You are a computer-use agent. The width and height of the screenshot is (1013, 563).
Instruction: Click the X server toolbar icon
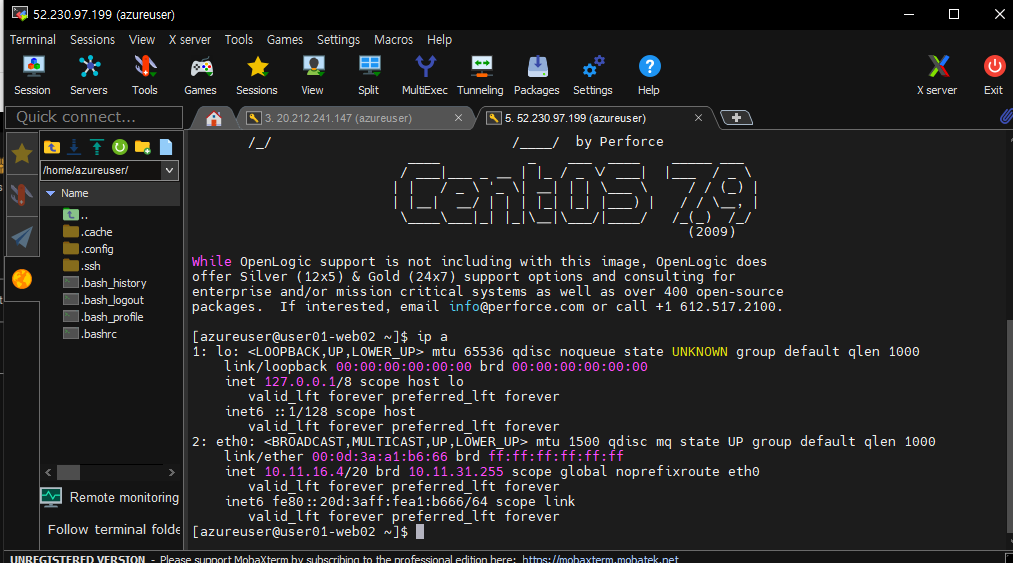point(937,75)
